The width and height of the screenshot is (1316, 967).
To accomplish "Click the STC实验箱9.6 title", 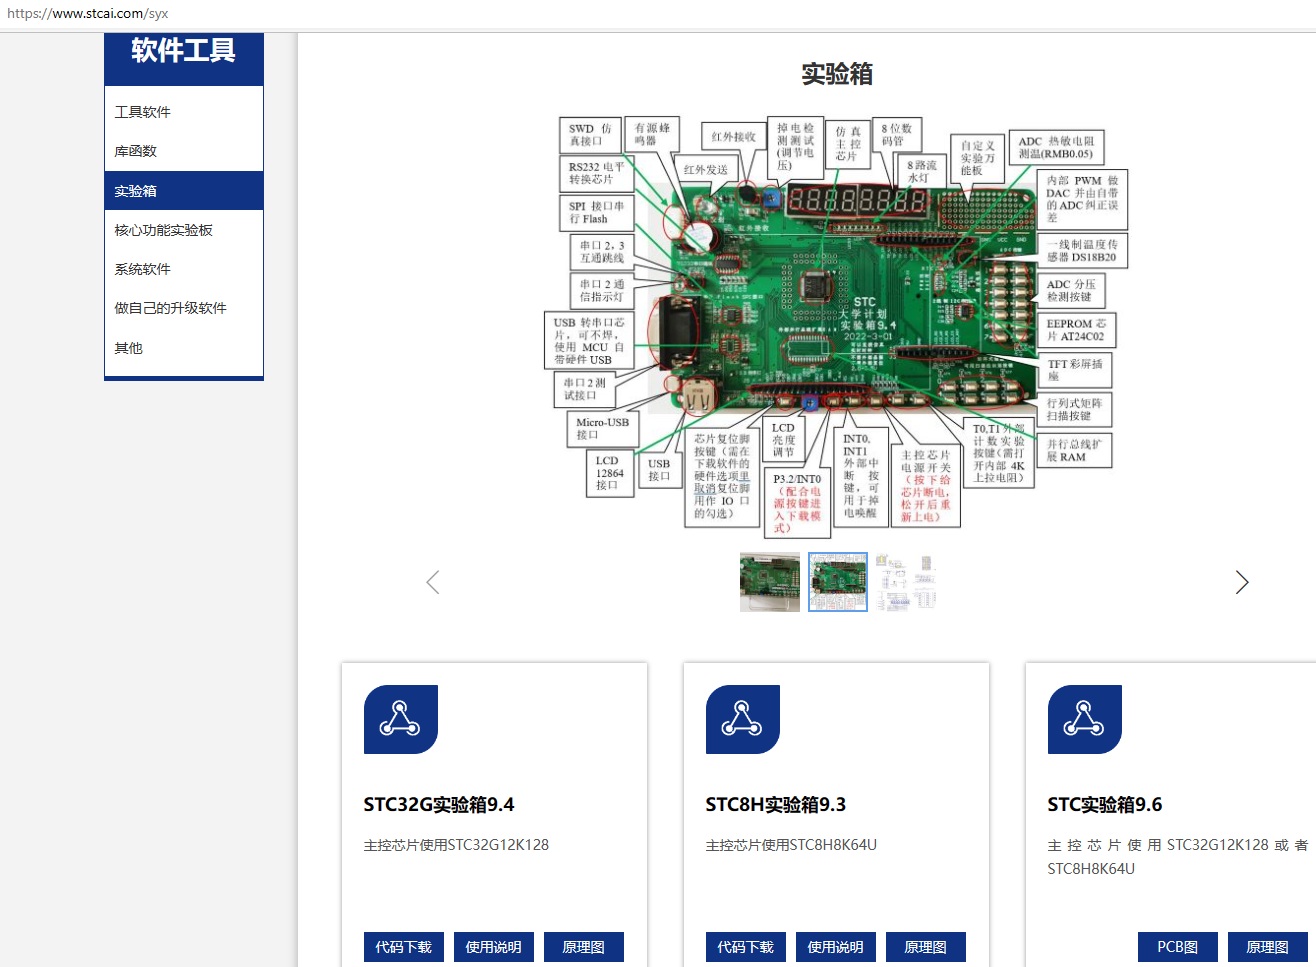I will click(x=1105, y=805).
